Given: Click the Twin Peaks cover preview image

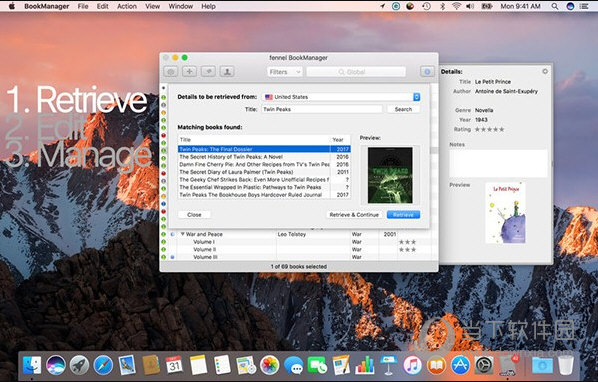Looking at the screenshot, I should click(390, 175).
